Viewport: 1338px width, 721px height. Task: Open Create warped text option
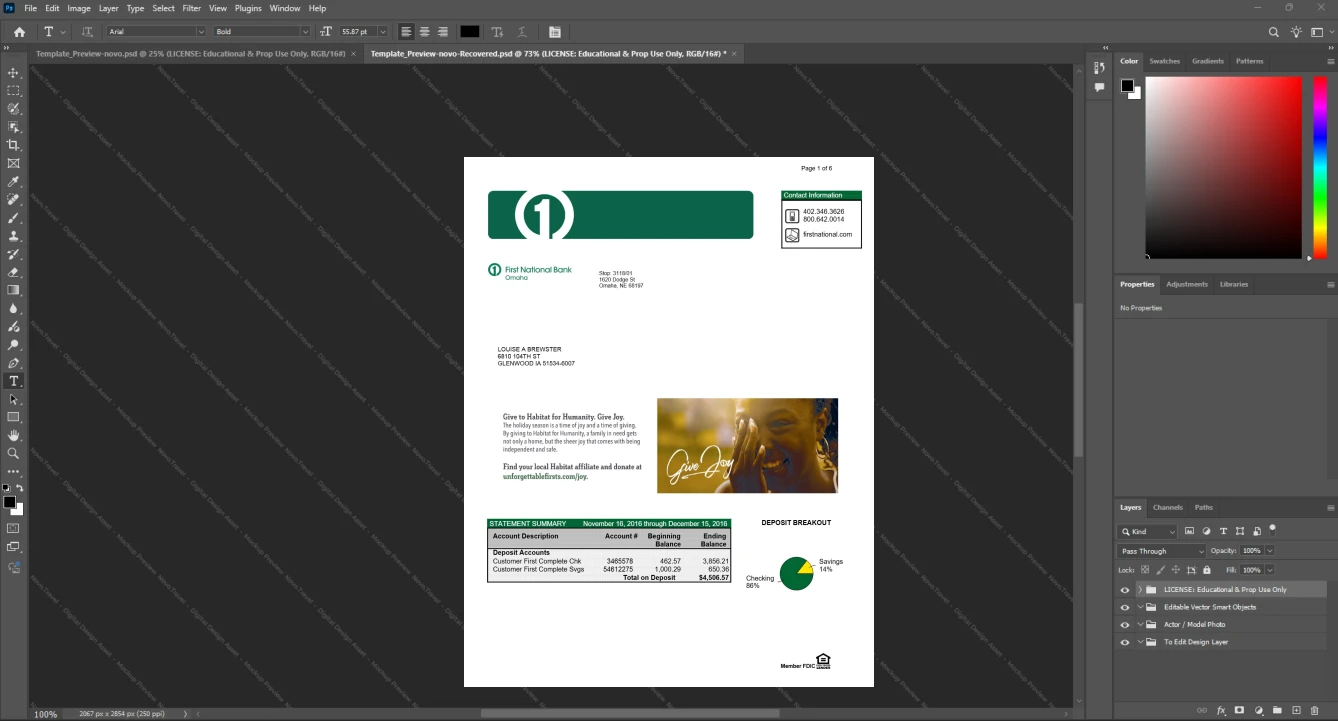[x=522, y=32]
